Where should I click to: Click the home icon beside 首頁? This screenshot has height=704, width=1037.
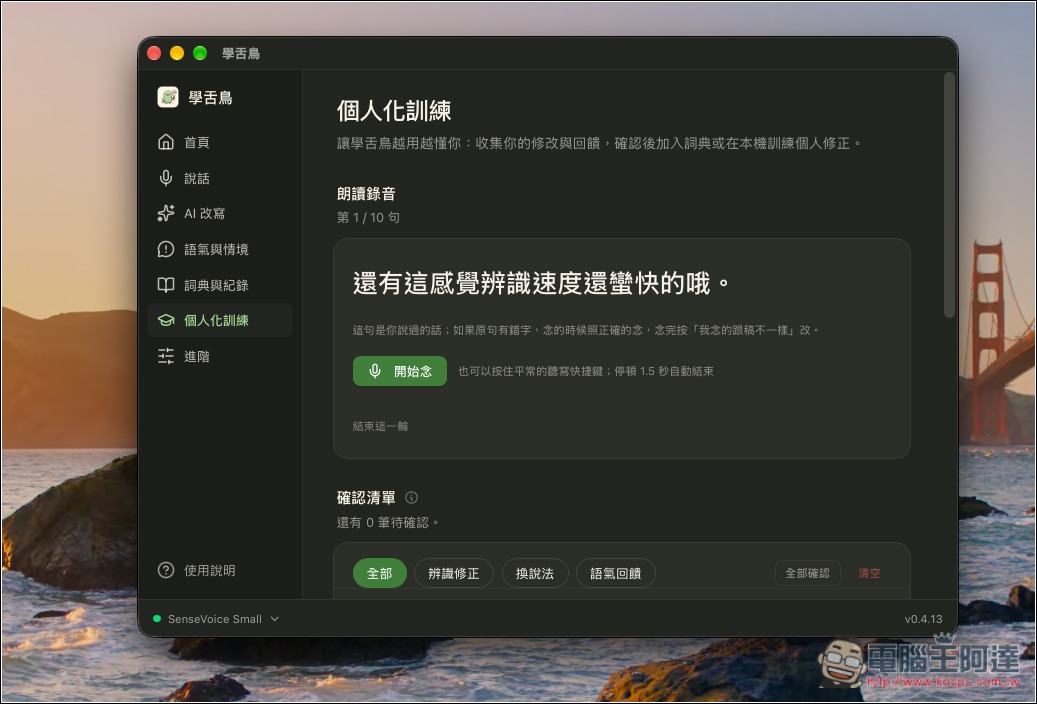[166, 142]
